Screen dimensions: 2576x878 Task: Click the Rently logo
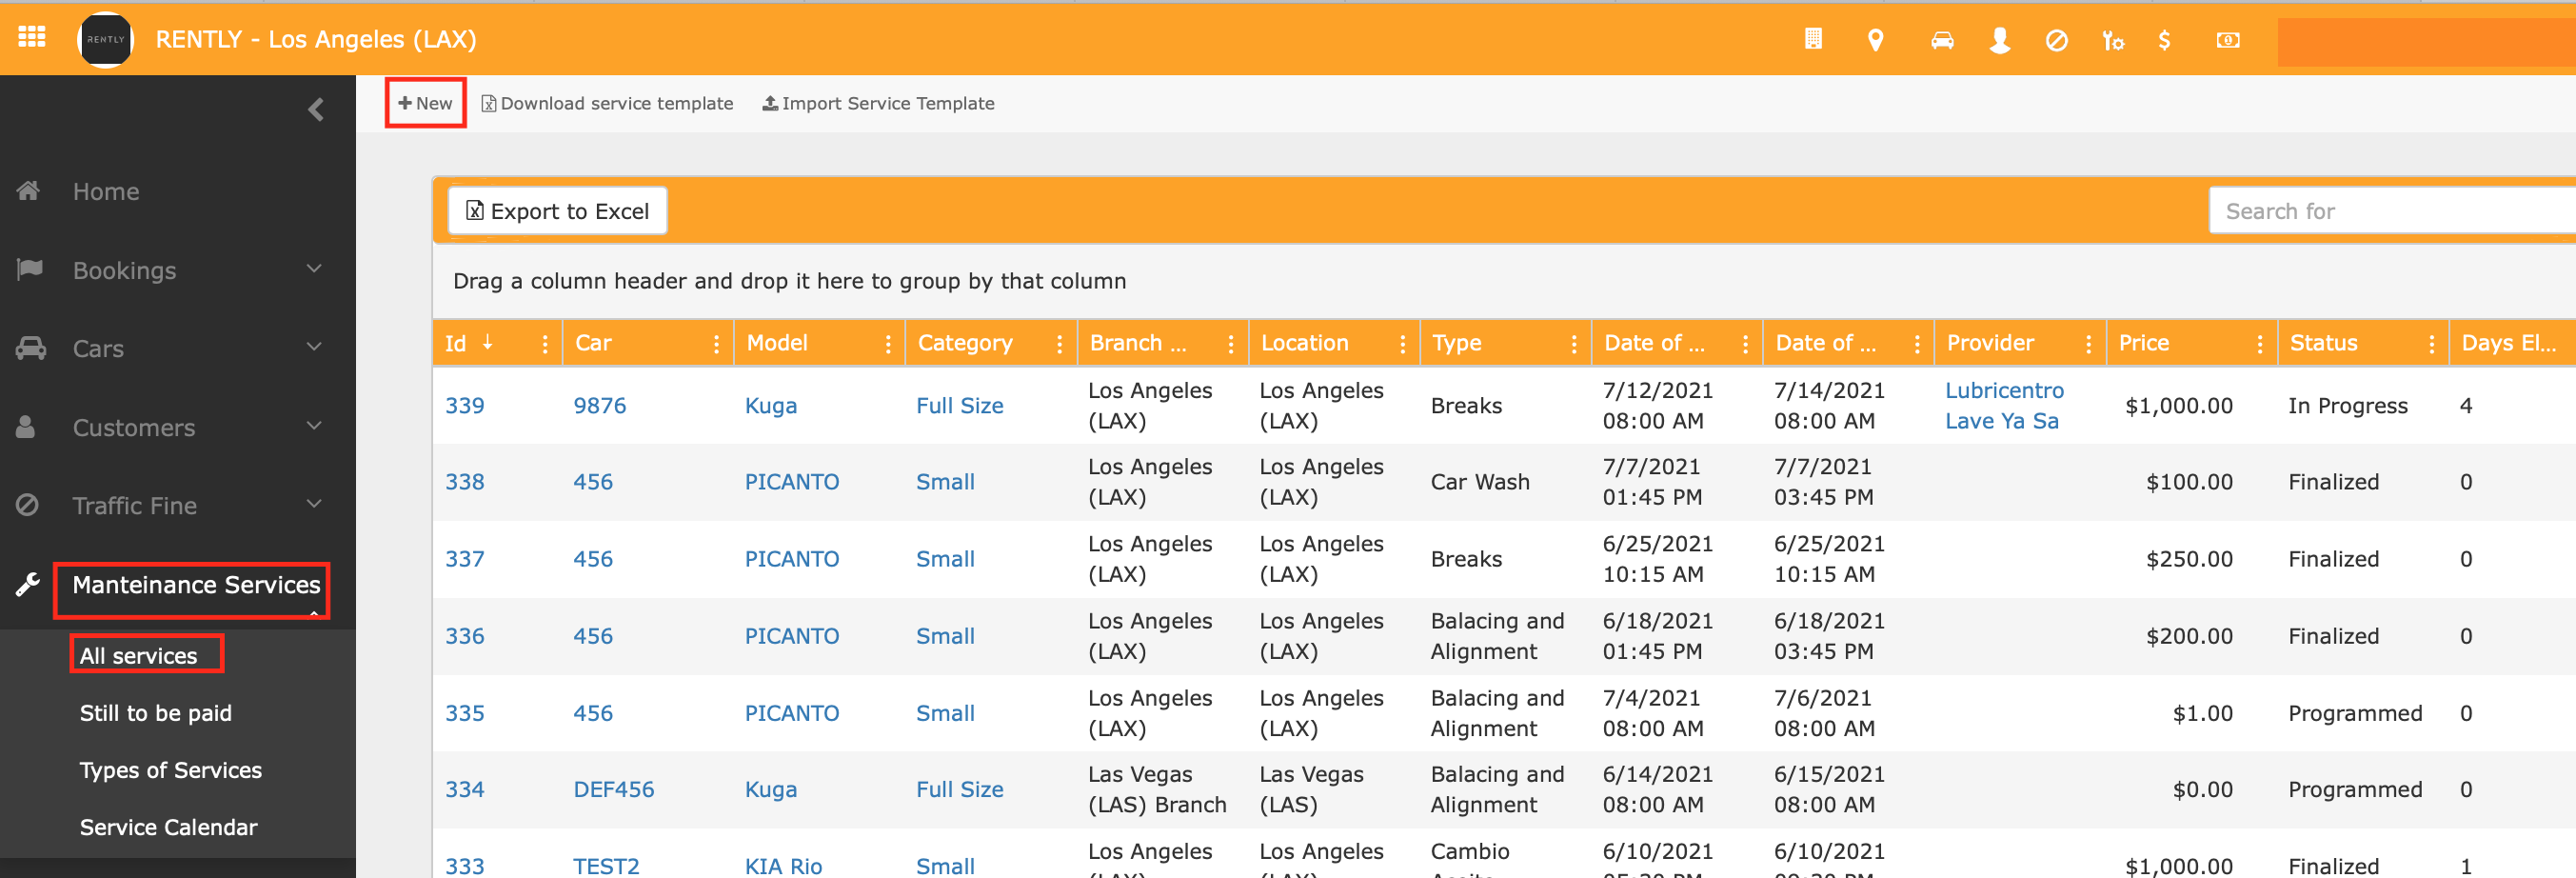coord(105,39)
